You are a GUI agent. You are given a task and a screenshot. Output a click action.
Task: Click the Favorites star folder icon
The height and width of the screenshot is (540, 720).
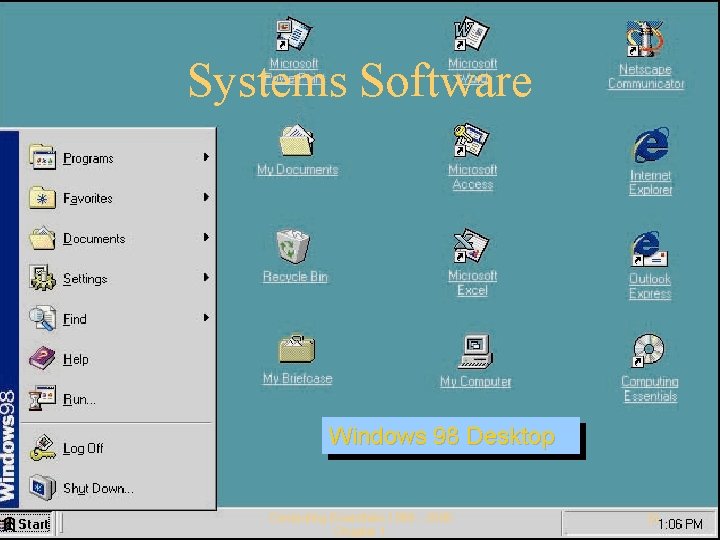click(x=42, y=198)
